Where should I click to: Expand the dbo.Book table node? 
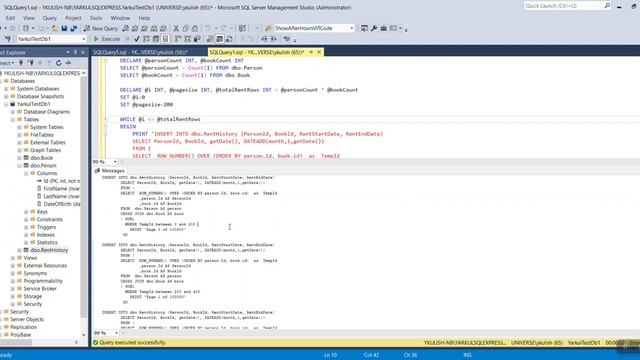[19, 158]
